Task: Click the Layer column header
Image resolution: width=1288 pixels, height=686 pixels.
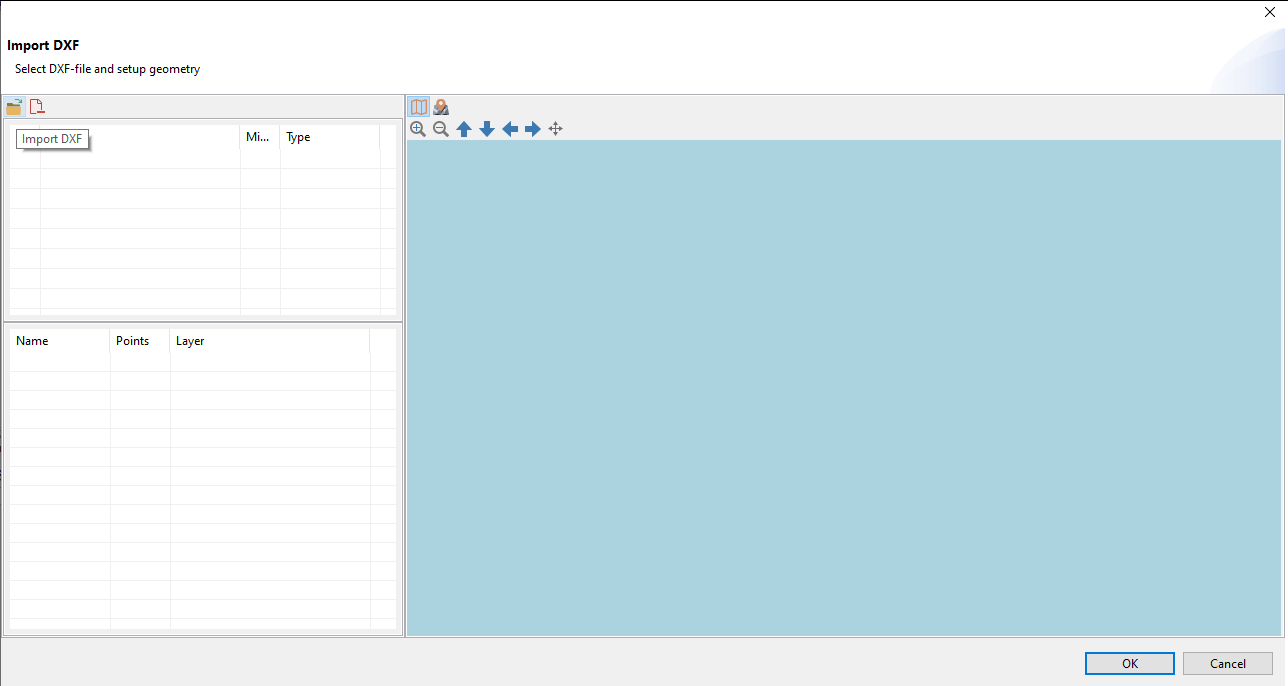Action: click(x=270, y=341)
